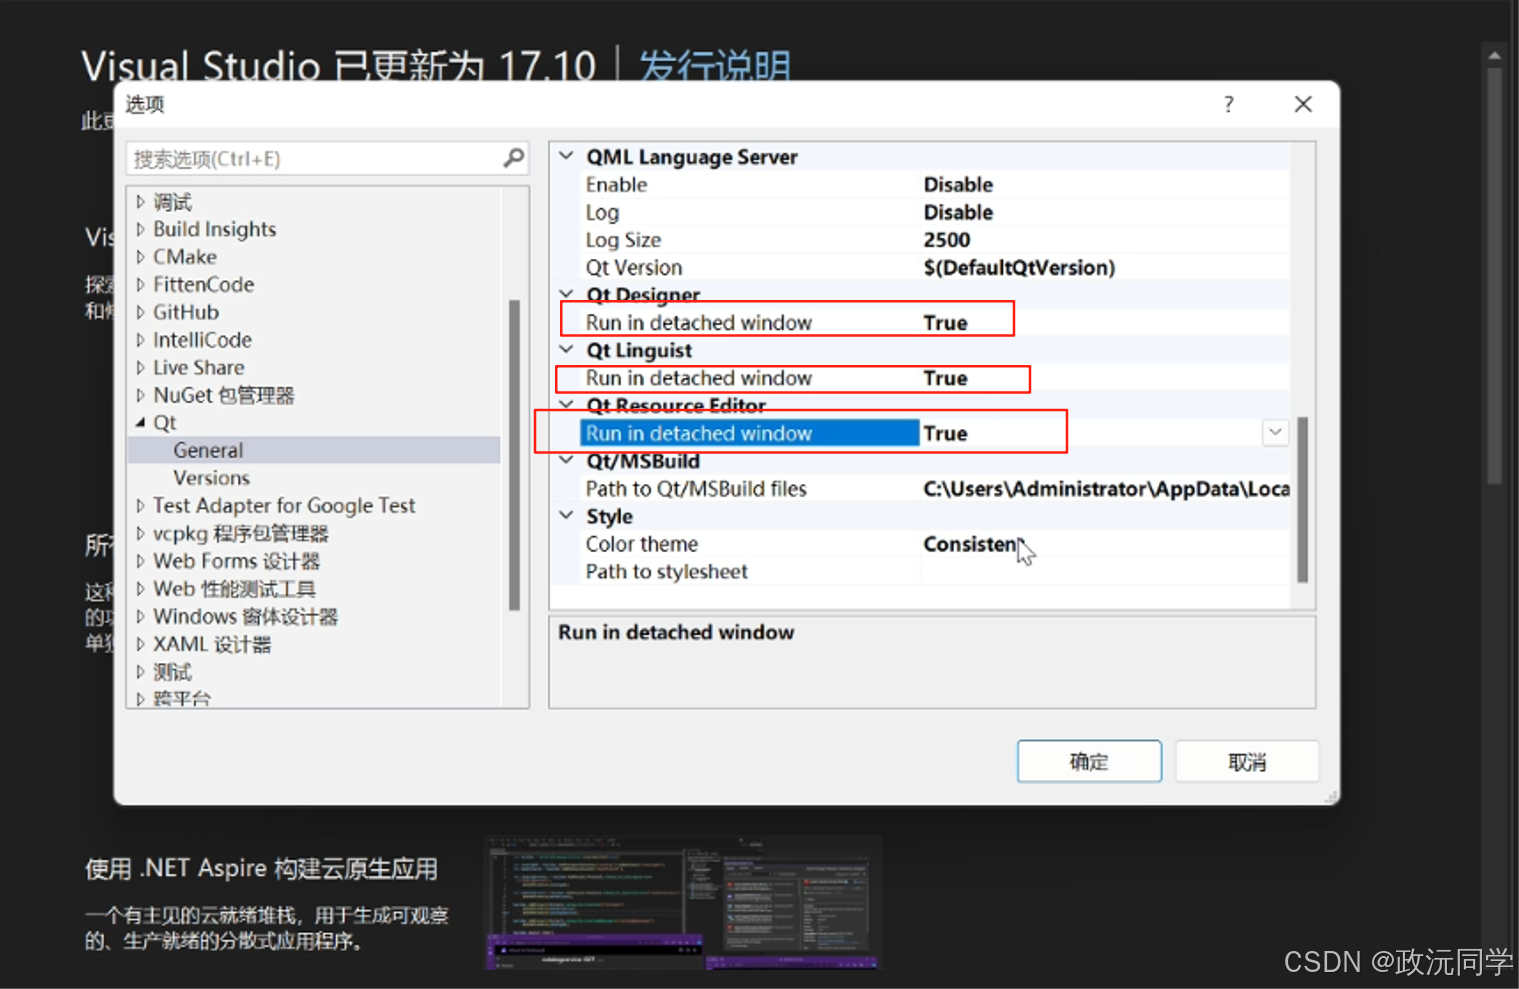Screen dimensions: 1519x989
Task: Click the background page scrollbar thumb
Action: tap(1494, 275)
